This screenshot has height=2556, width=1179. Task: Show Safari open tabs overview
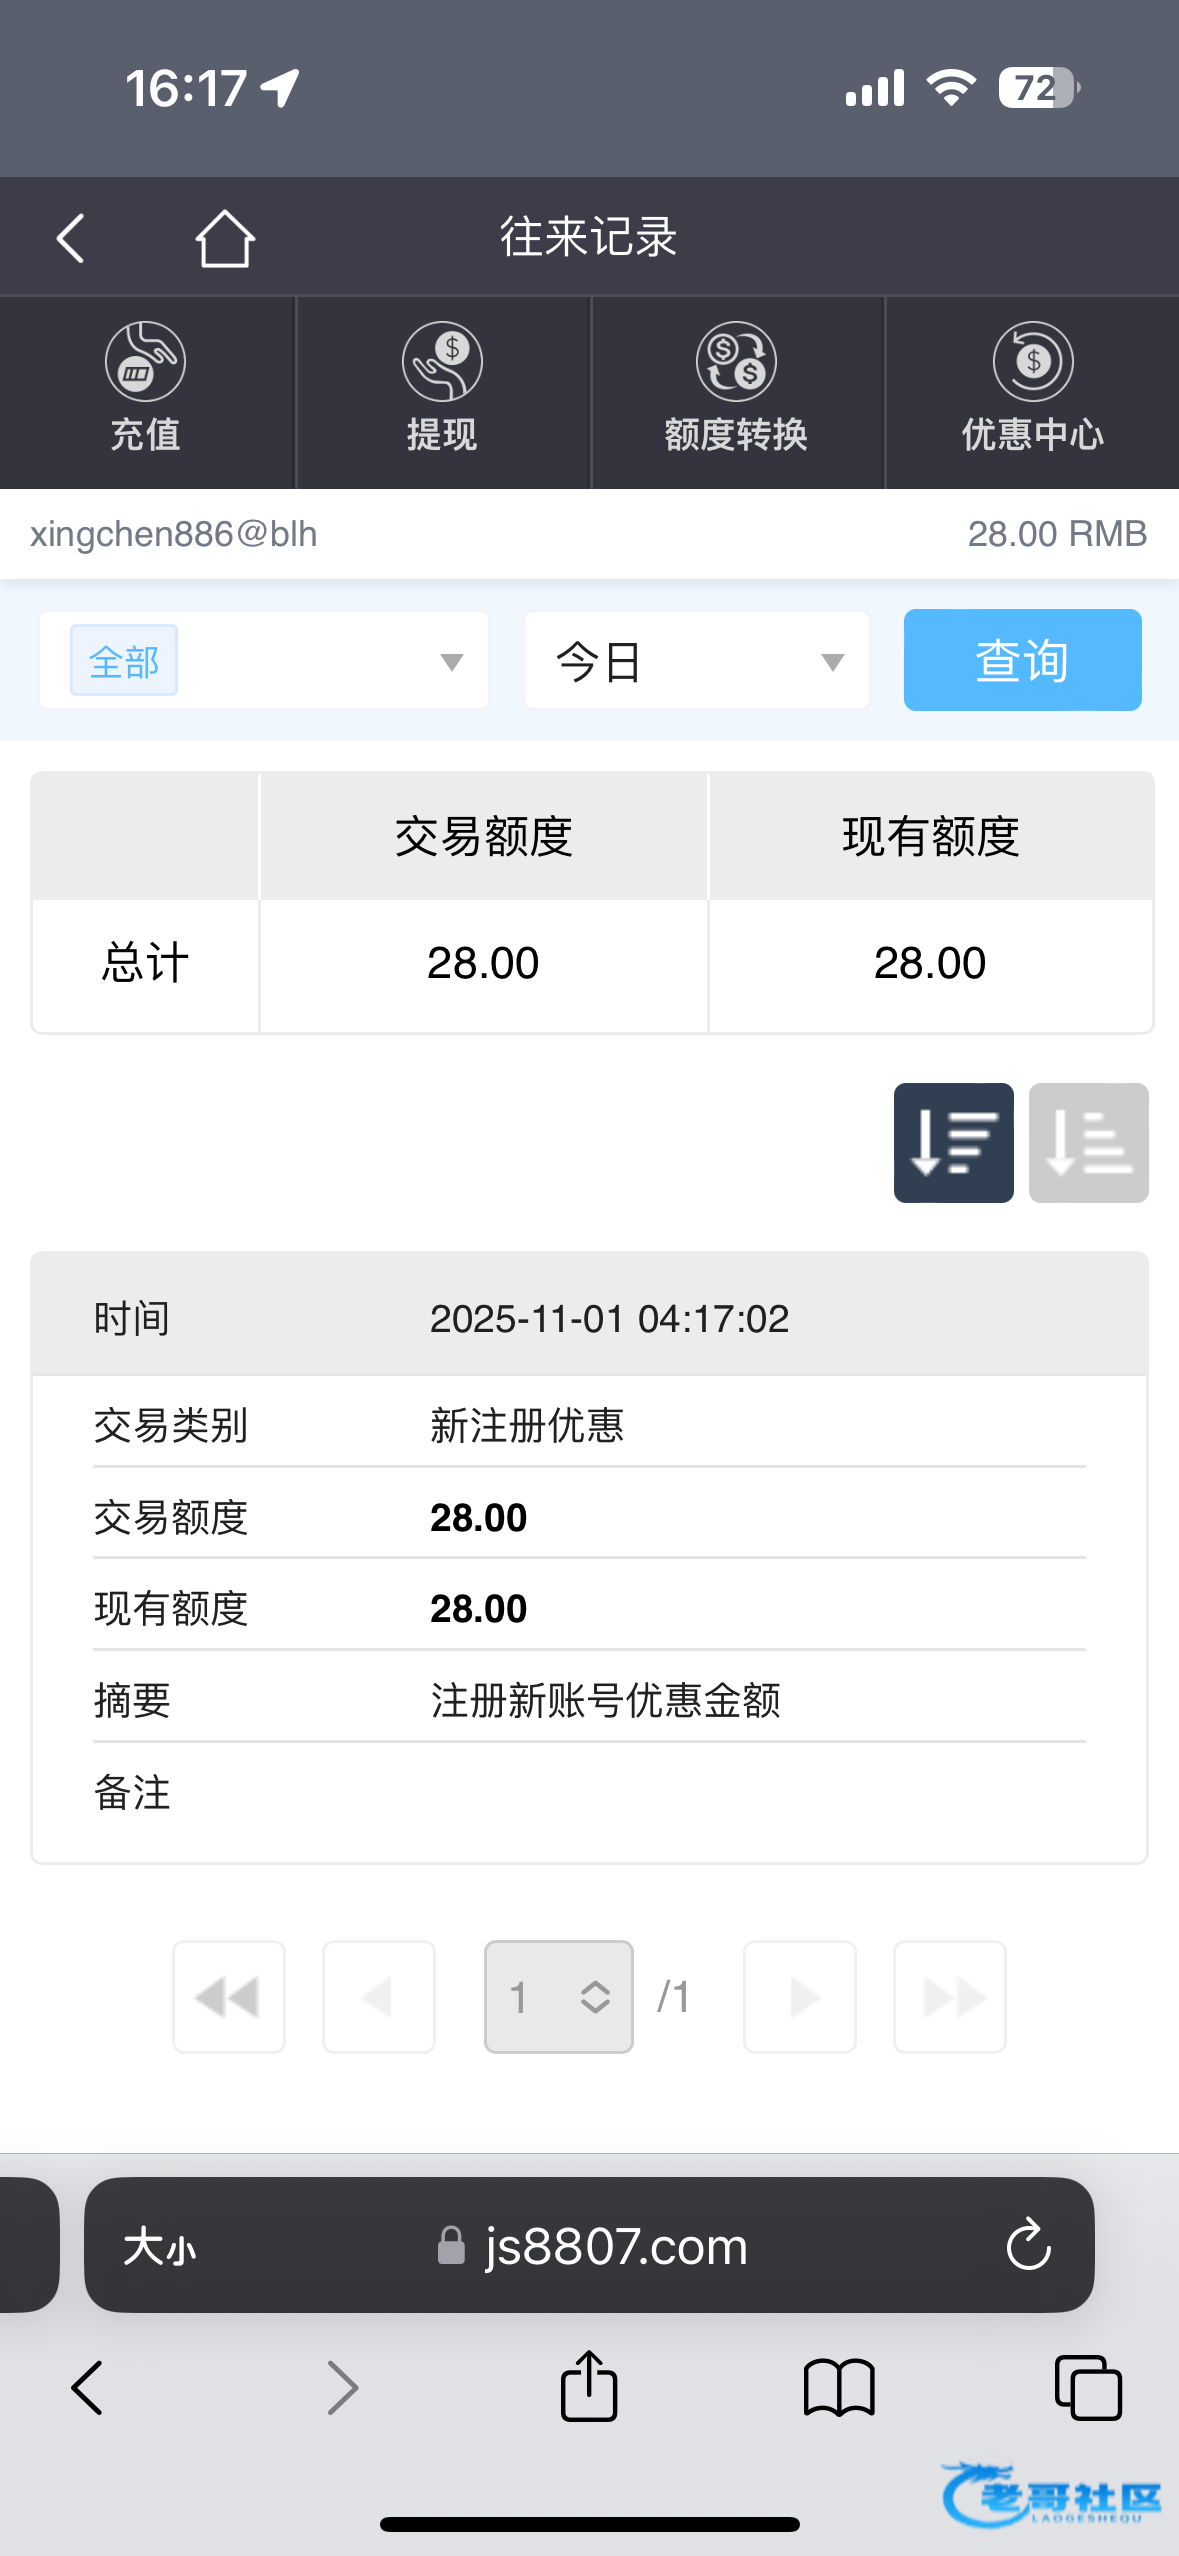point(1088,2387)
